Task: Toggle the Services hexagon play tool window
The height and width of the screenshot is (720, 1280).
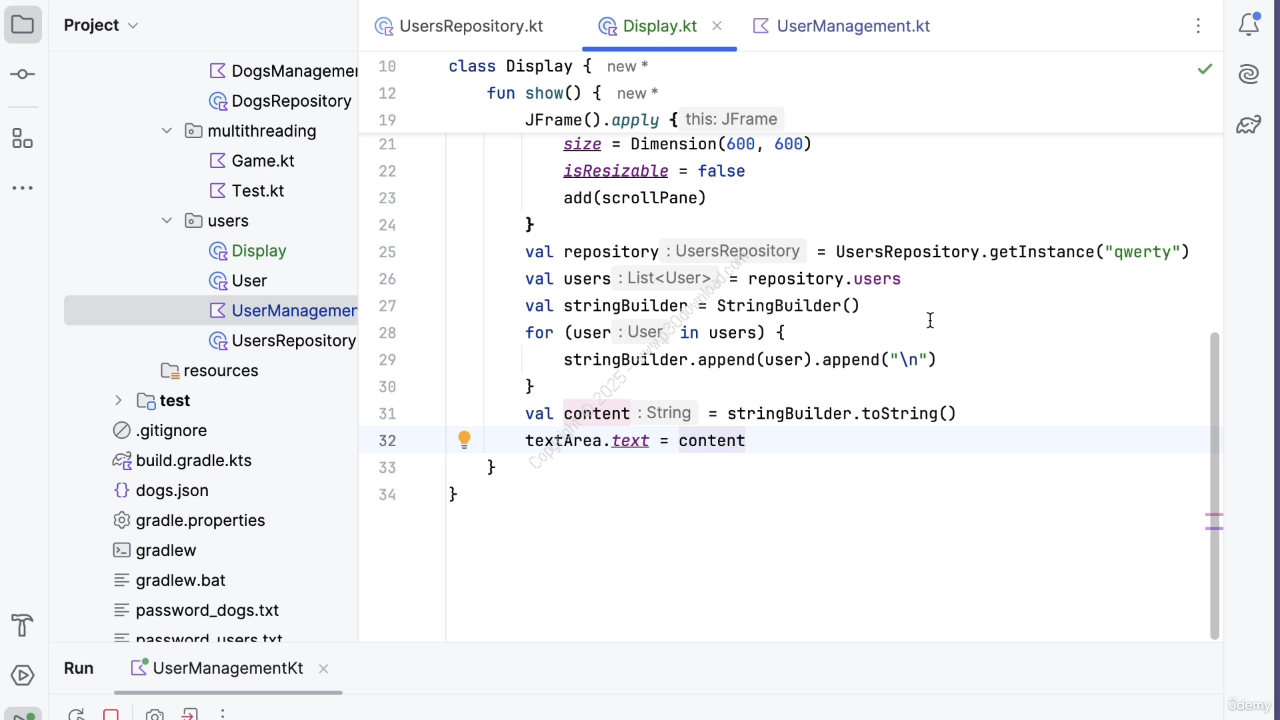Action: [22, 676]
